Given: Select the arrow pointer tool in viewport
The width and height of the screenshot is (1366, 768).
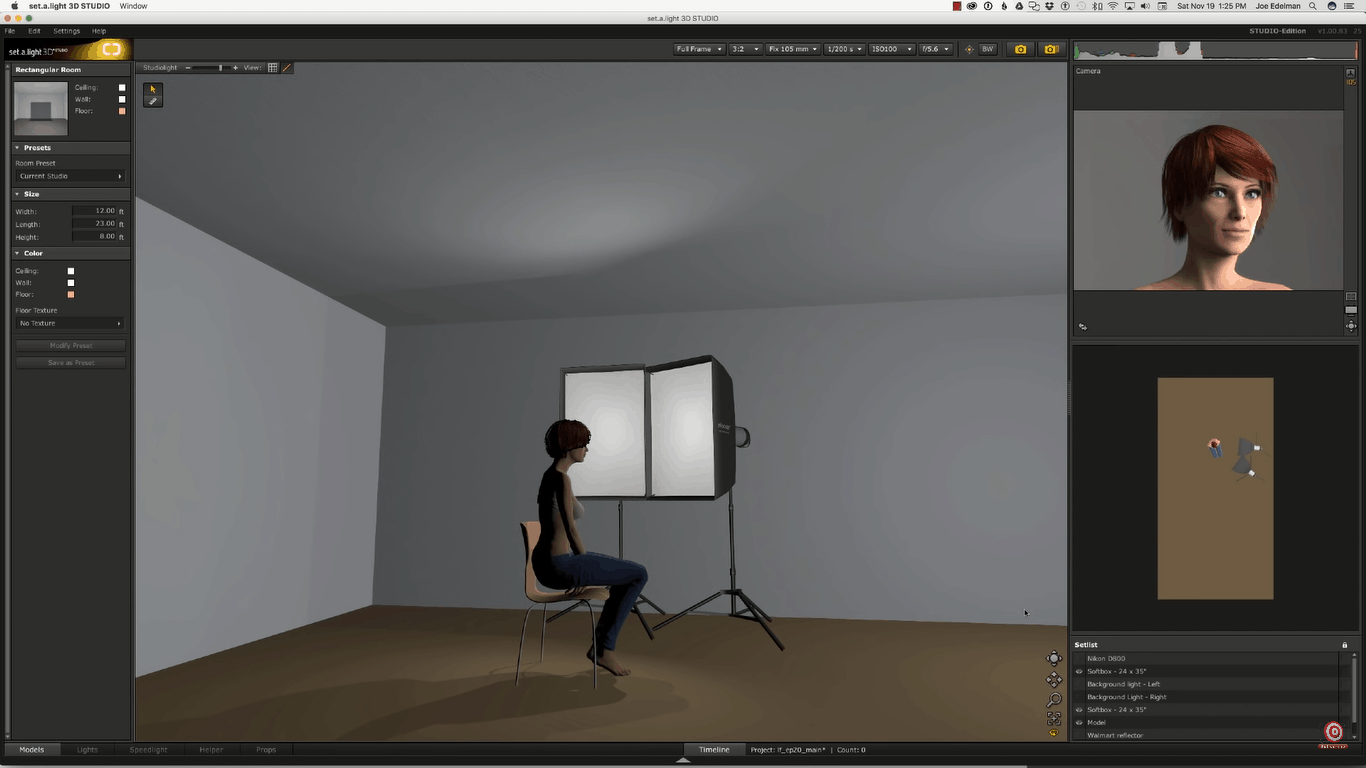Looking at the screenshot, I should pyautogui.click(x=153, y=89).
